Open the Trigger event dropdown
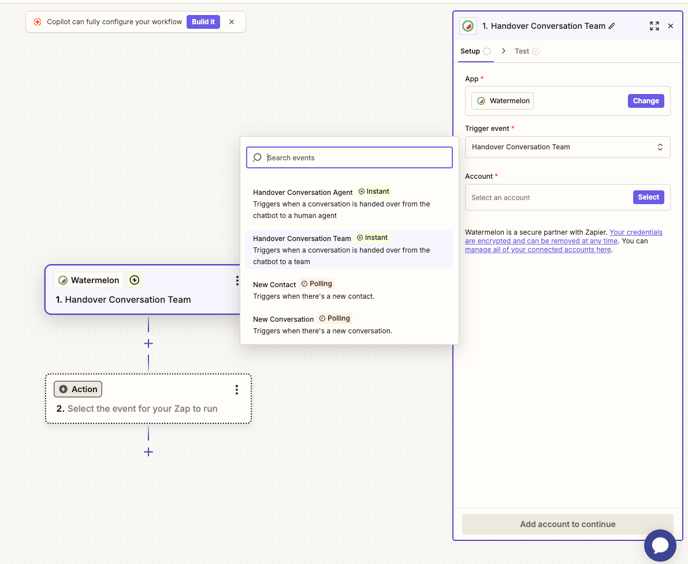Image resolution: width=688 pixels, height=564 pixels. click(x=567, y=147)
